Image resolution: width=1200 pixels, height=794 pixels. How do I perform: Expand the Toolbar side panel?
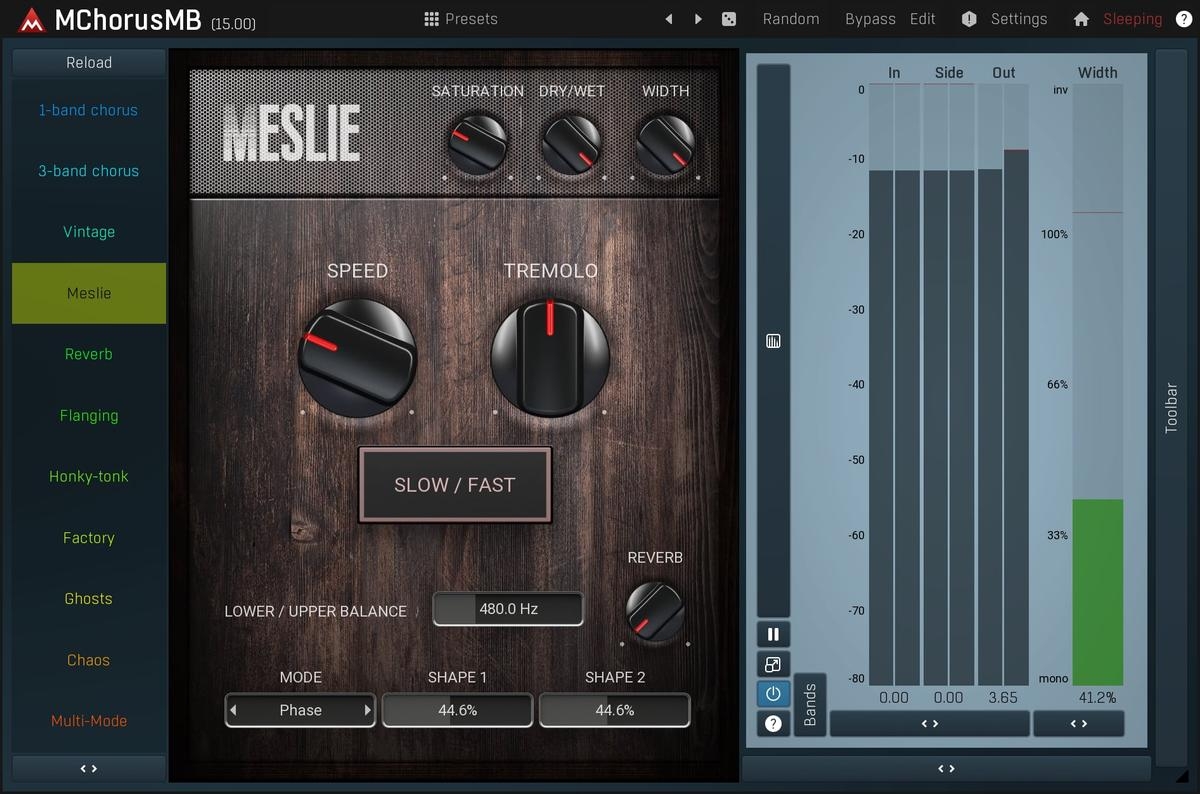1171,407
